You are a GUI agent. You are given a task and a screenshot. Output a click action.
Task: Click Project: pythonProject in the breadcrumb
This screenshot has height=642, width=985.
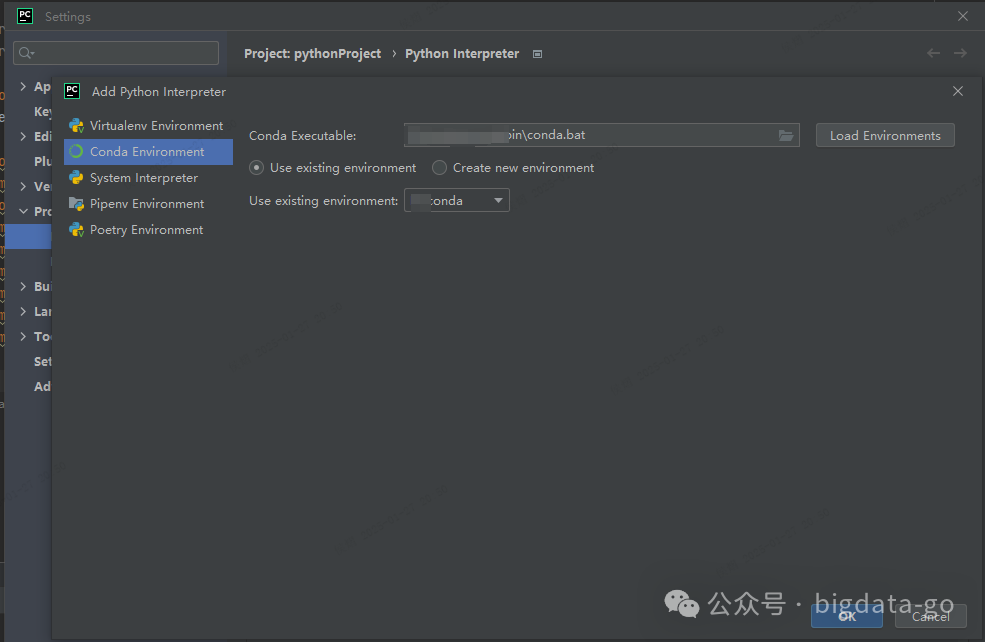[x=312, y=54]
